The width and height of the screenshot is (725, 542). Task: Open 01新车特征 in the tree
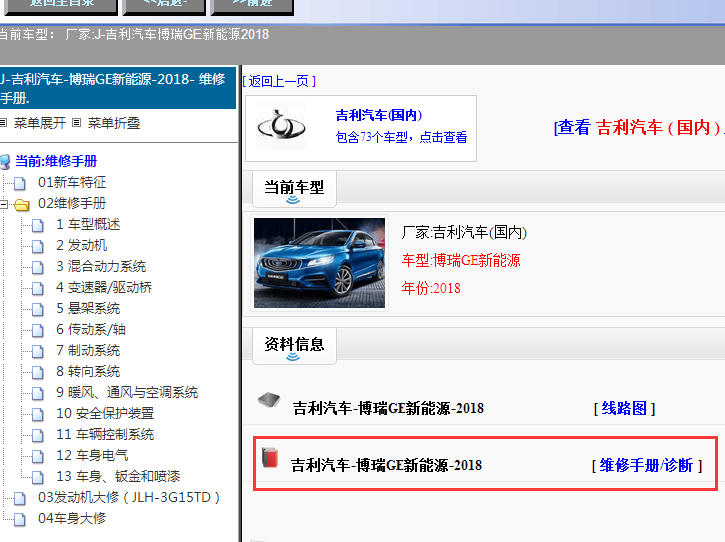pyautogui.click(x=72, y=182)
